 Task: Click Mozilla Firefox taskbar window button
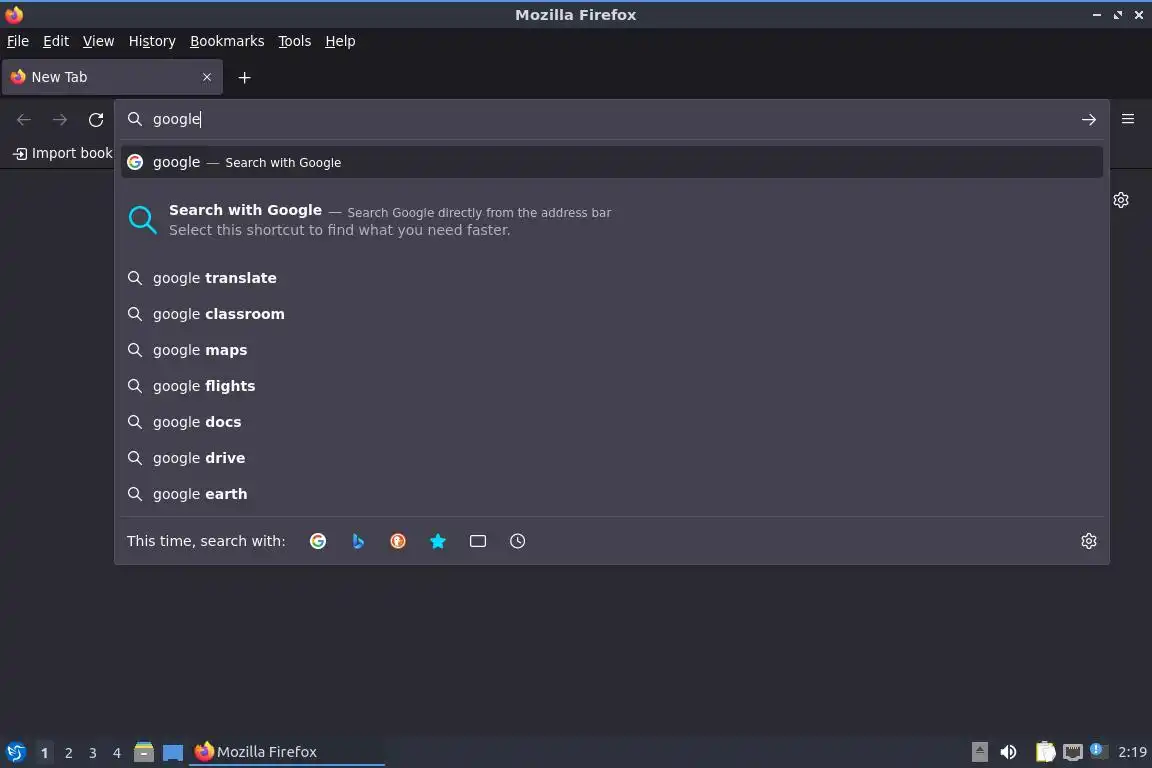click(287, 752)
